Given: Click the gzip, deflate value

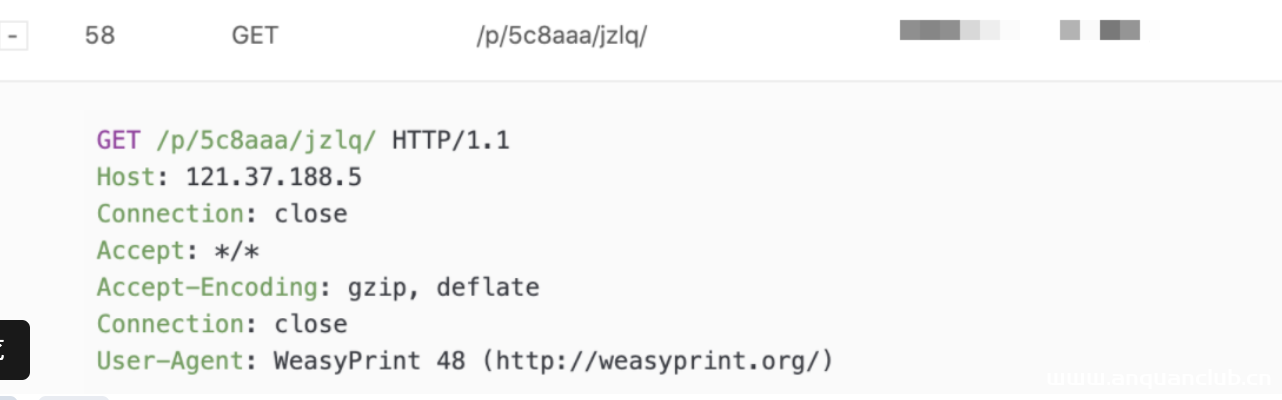Looking at the screenshot, I should 443,288.
